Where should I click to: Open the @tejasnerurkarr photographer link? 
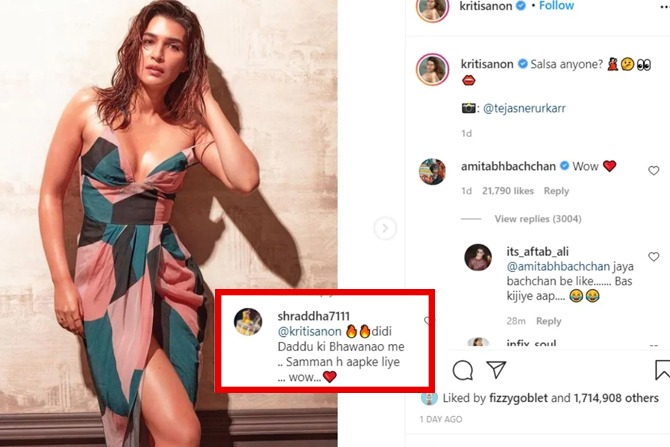pyautogui.click(x=524, y=109)
